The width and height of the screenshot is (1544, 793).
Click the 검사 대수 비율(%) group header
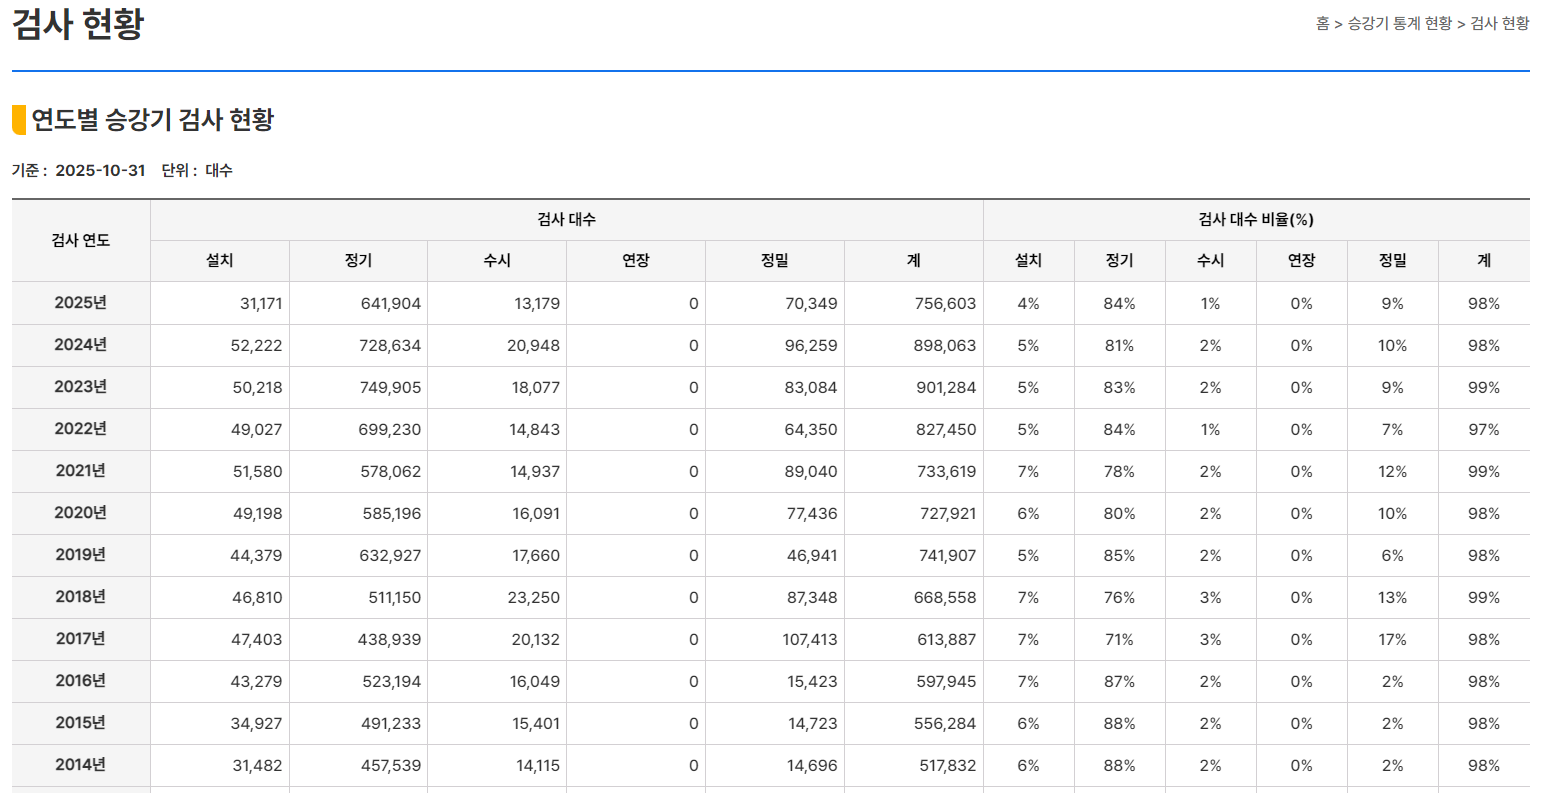click(x=1256, y=219)
